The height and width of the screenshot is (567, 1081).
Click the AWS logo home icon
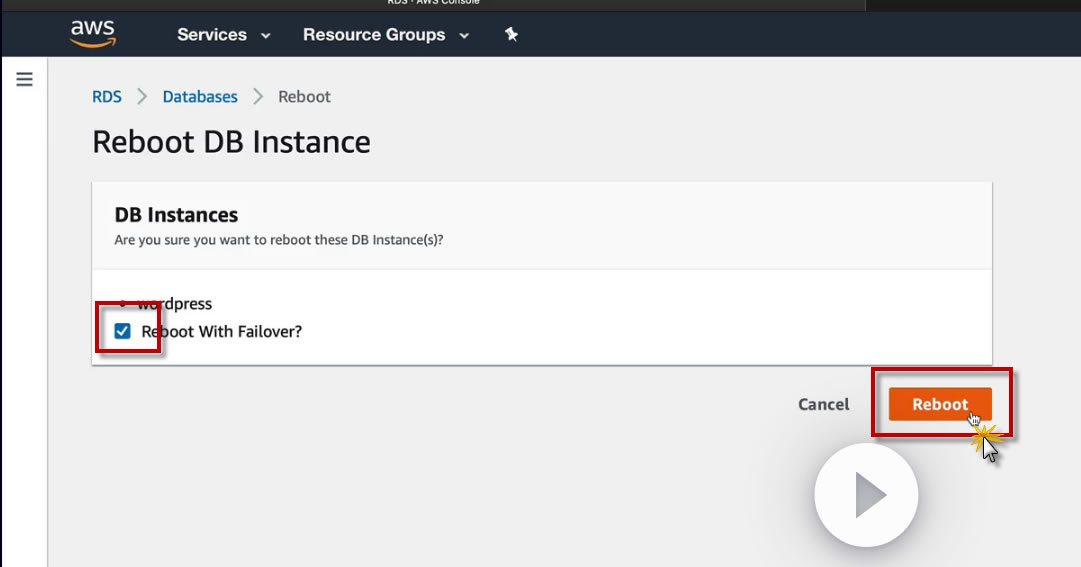pos(92,34)
